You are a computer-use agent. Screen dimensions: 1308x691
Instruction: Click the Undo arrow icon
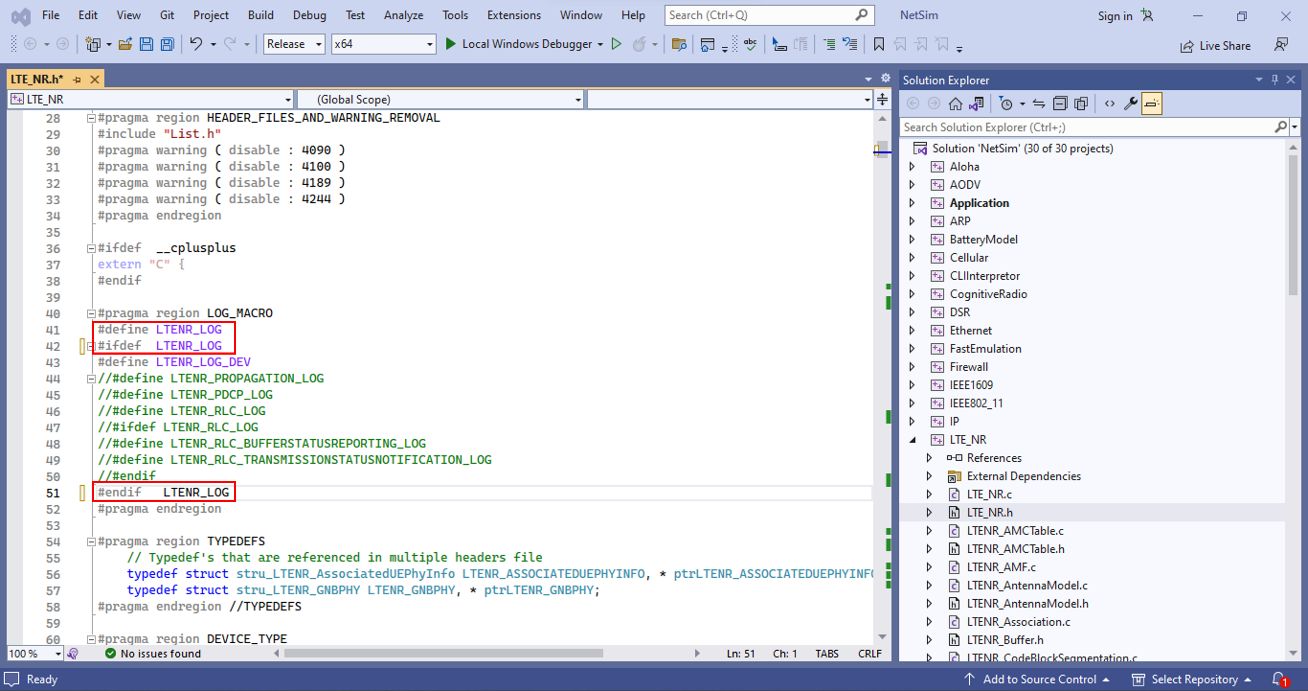point(196,44)
